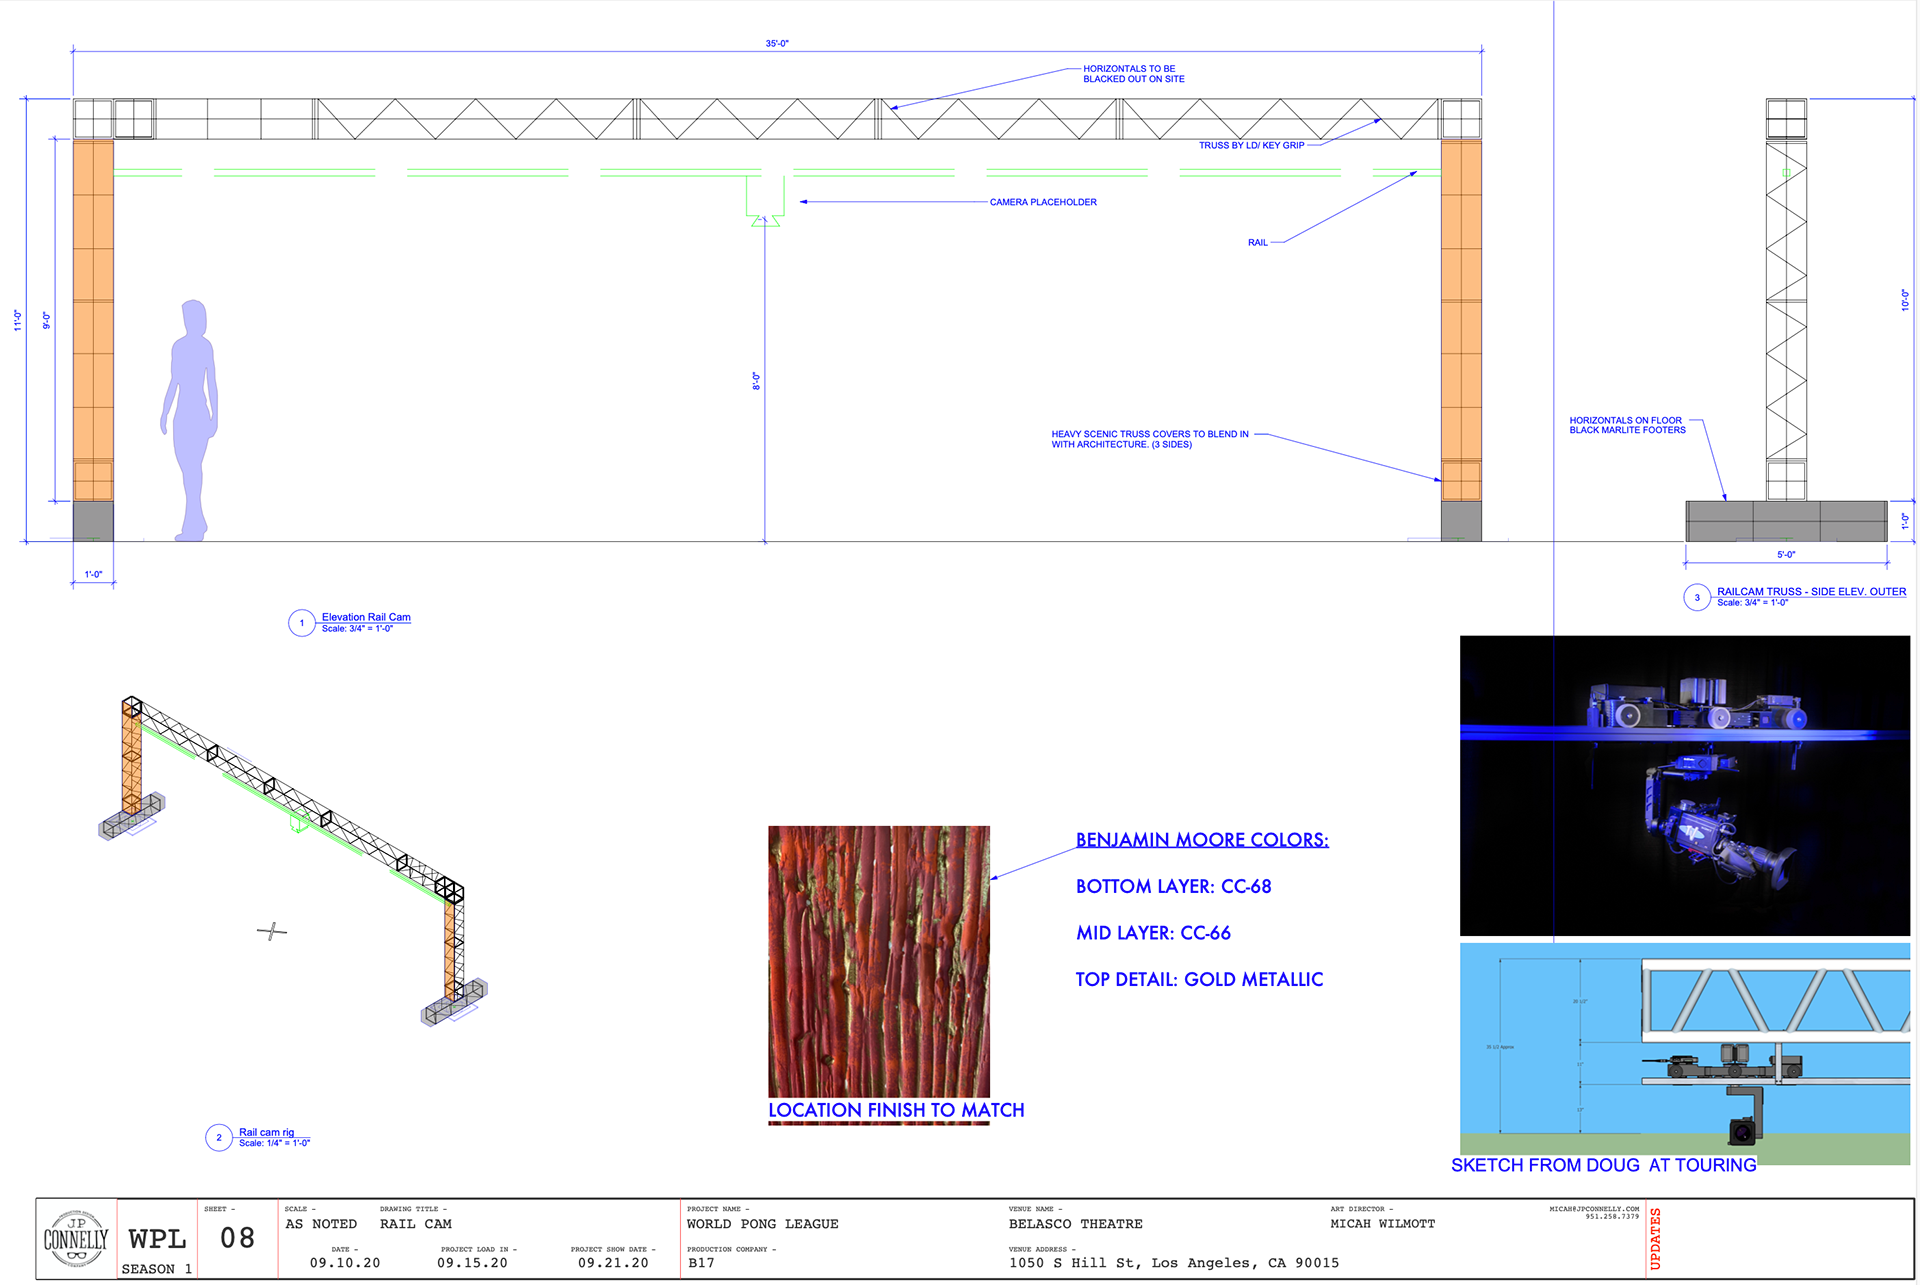This screenshot has width=1920, height=1285.
Task: Open the rail camera photo thumbnail
Action: (x=1684, y=785)
